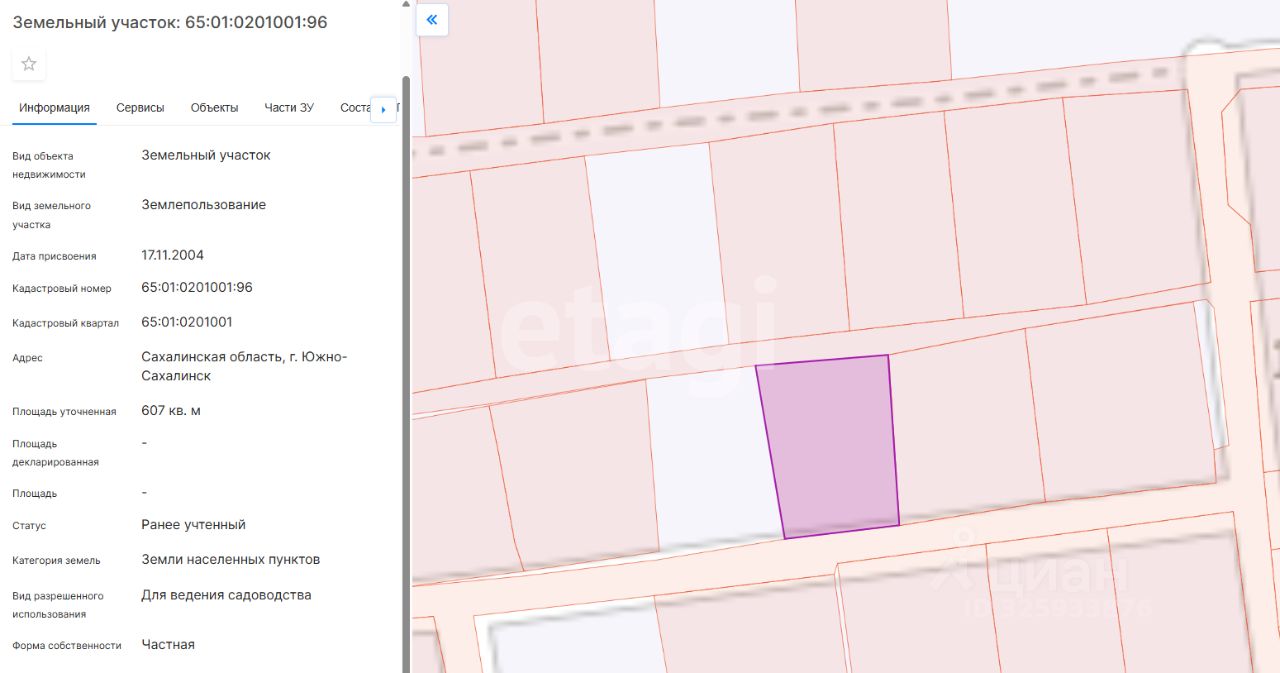Open the Информация tab
This screenshot has width=1280, height=673.
(54, 108)
